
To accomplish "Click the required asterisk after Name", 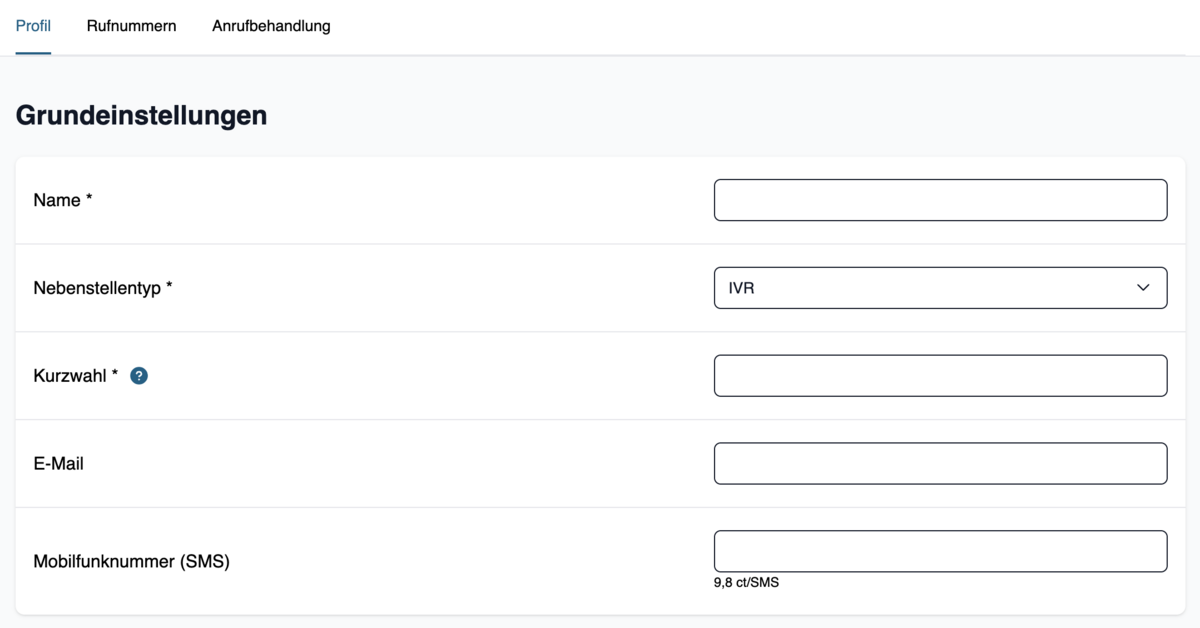I will pyautogui.click(x=89, y=198).
